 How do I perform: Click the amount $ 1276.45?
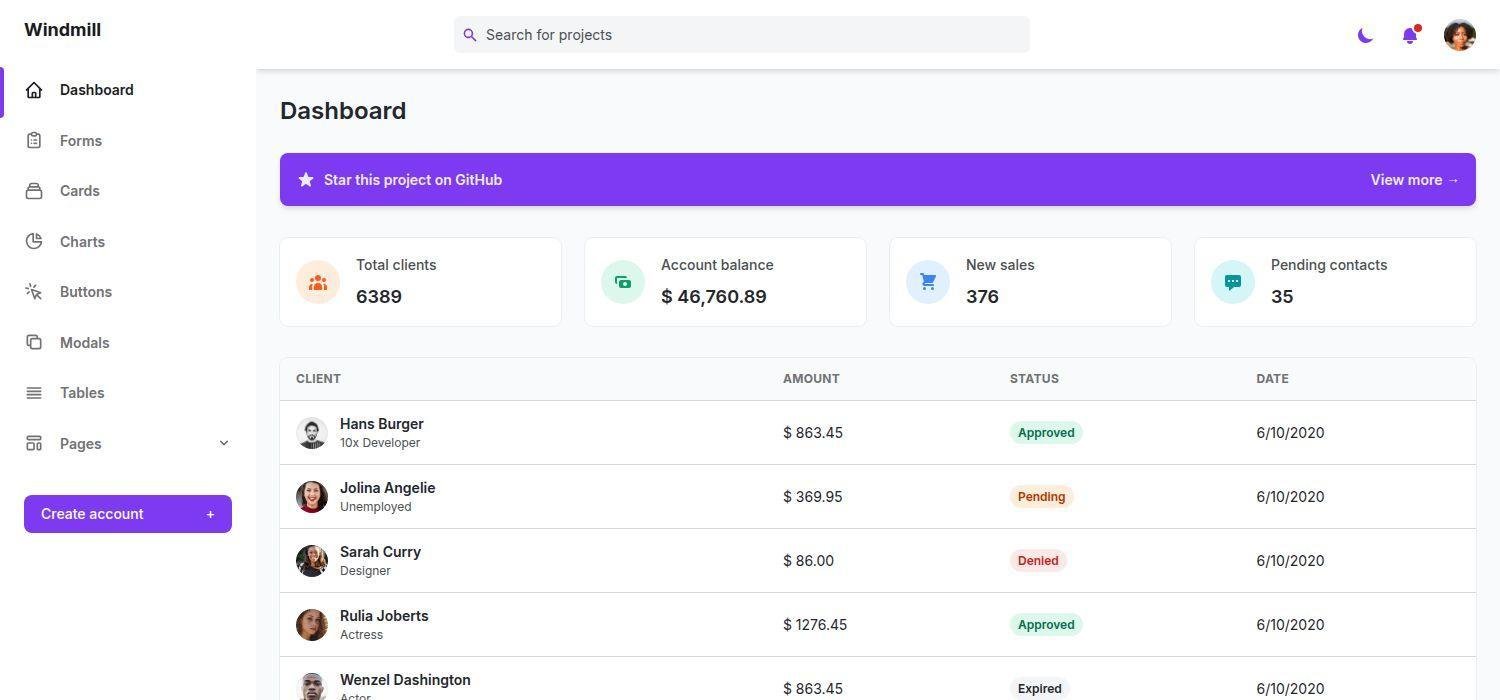[x=815, y=625]
